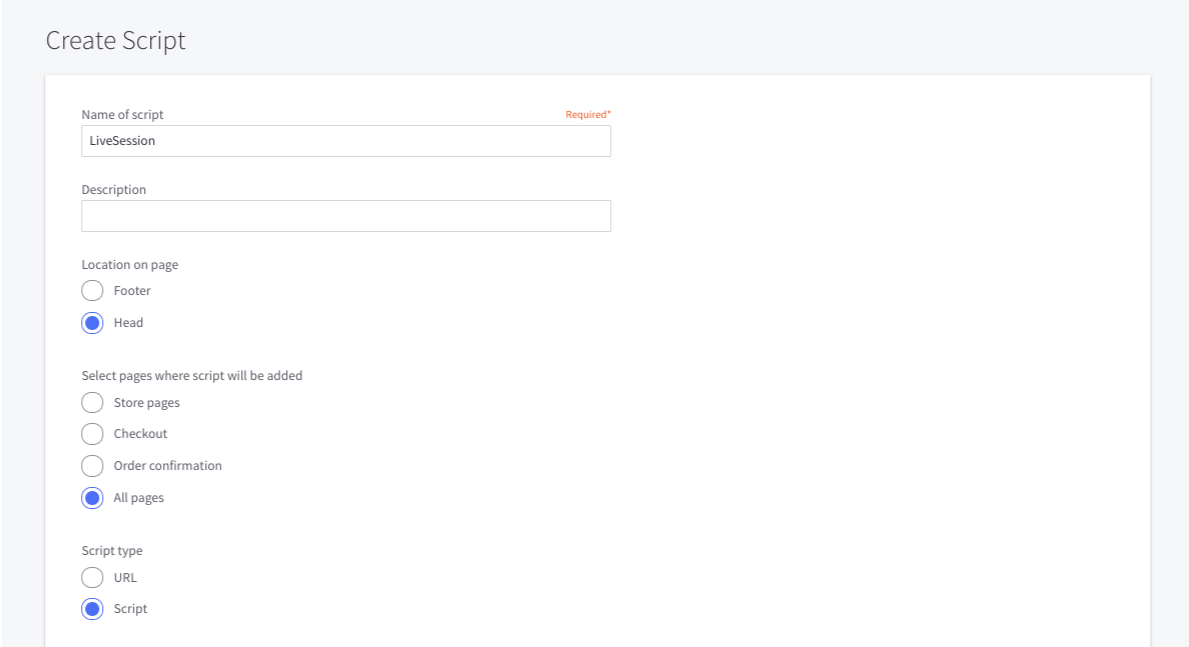The width and height of the screenshot is (1189, 647).
Task: Click the Create Script page title
Action: 114,41
